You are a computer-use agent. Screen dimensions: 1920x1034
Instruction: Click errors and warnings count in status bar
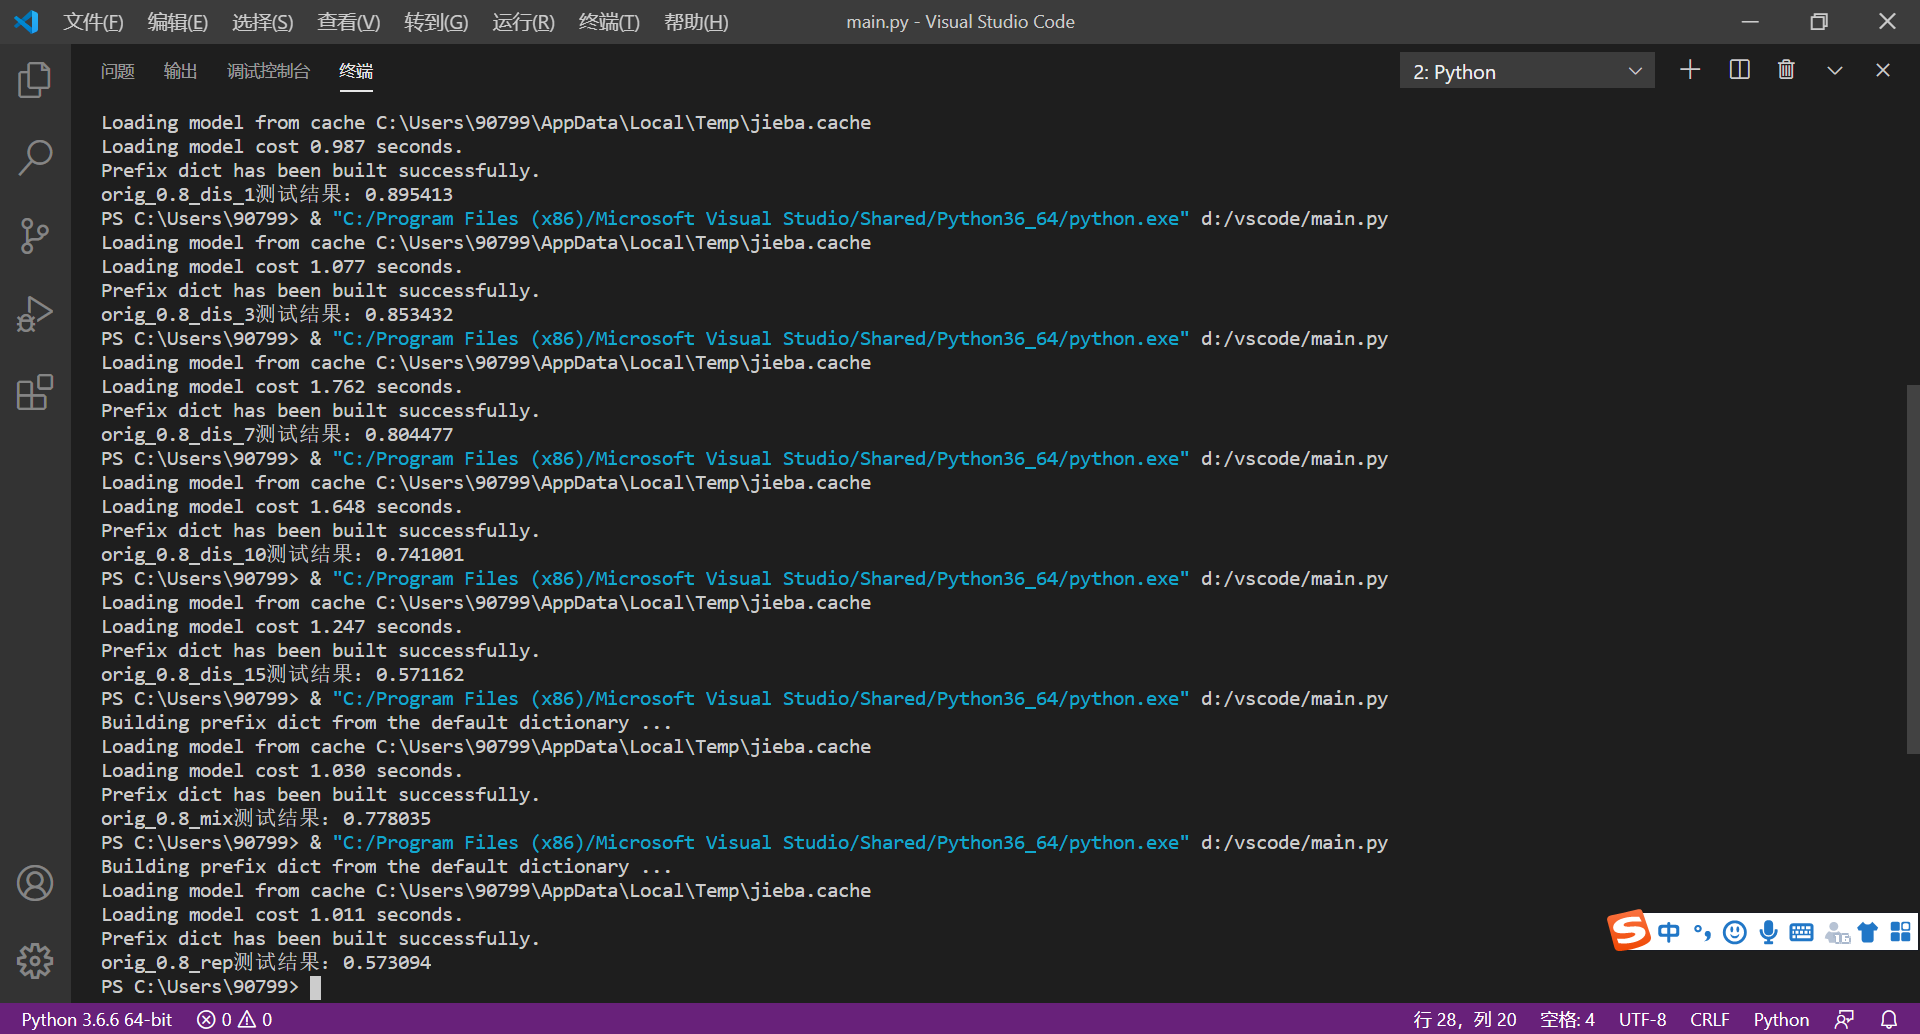click(235, 1019)
